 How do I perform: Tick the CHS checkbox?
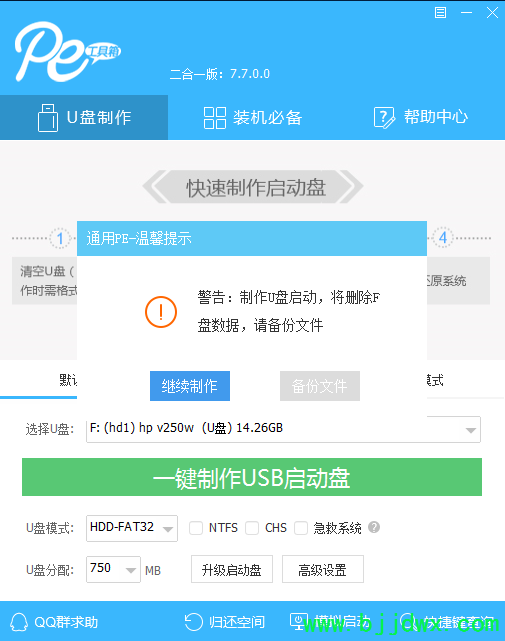pyautogui.click(x=252, y=528)
